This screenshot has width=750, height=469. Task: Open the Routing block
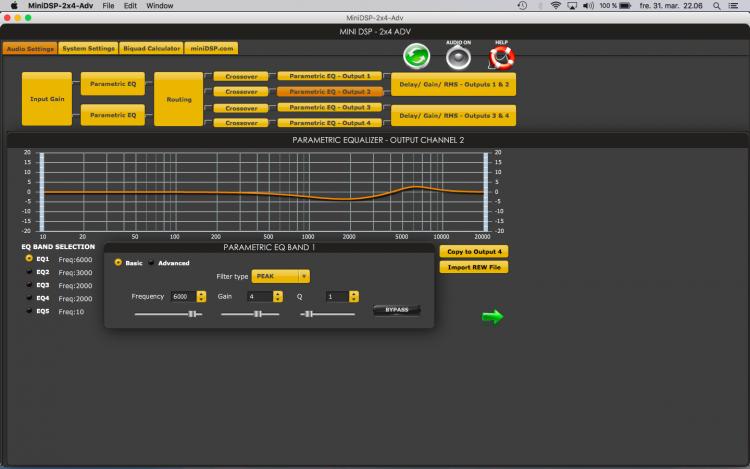point(178,99)
